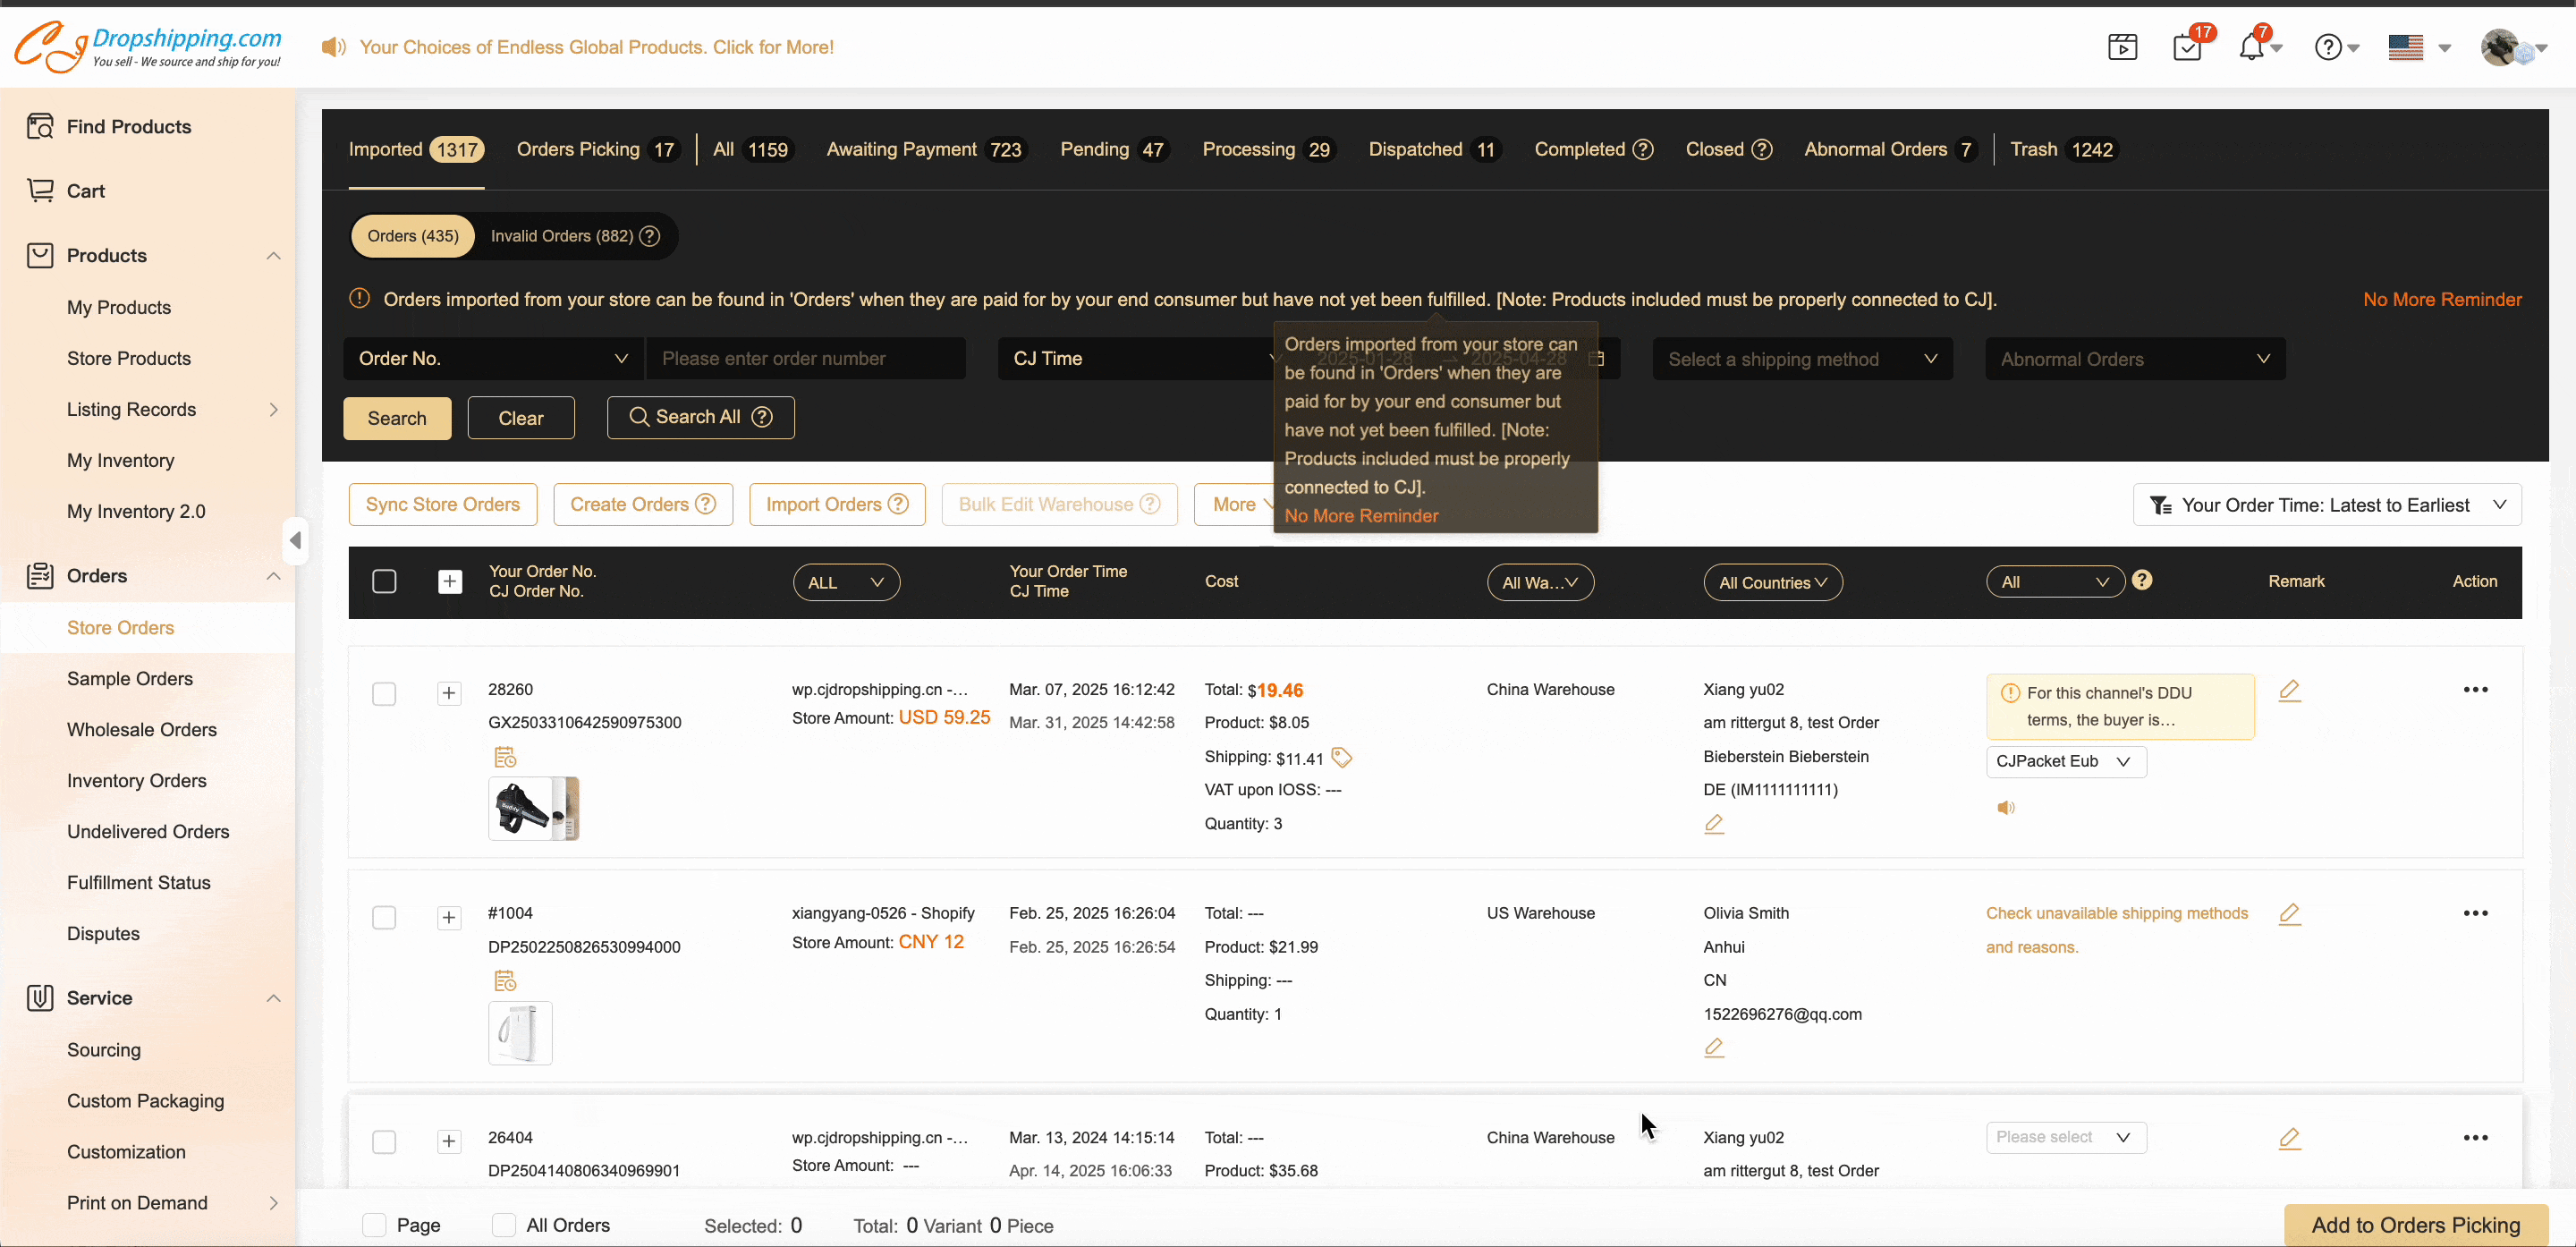
Task: Click the CJ Dropshipping logo
Action: click(x=148, y=46)
